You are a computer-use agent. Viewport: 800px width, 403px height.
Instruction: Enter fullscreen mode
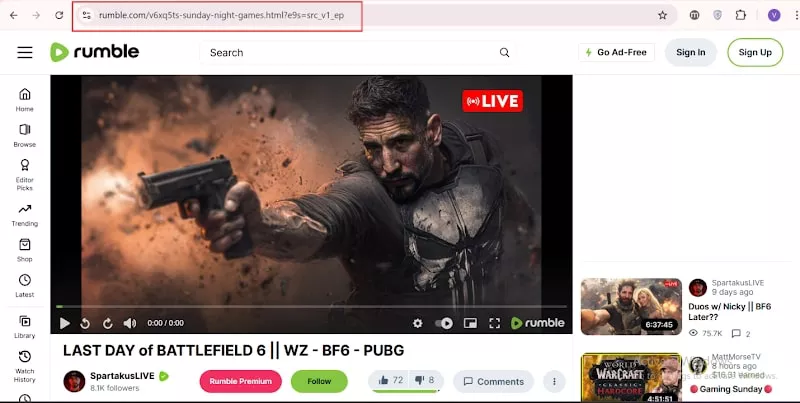(494, 323)
